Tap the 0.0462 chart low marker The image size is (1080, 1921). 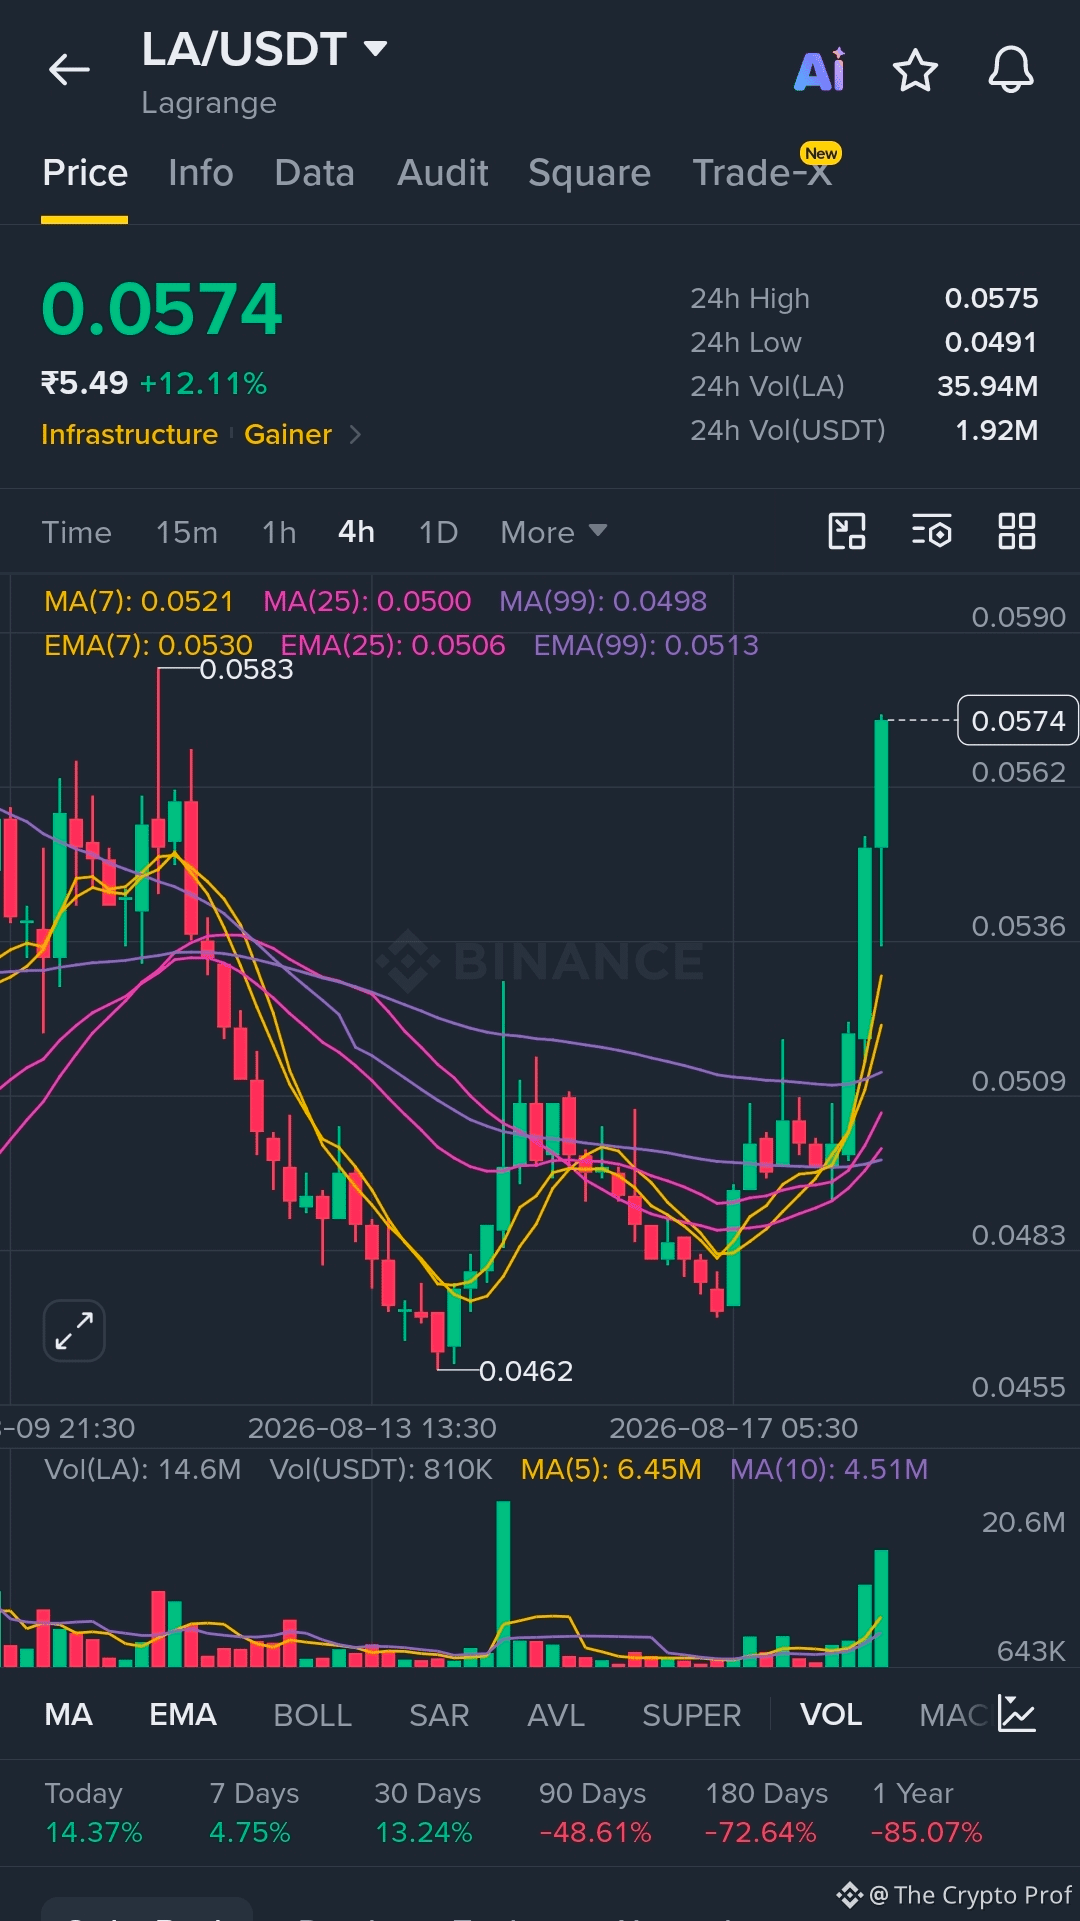[x=526, y=1371]
